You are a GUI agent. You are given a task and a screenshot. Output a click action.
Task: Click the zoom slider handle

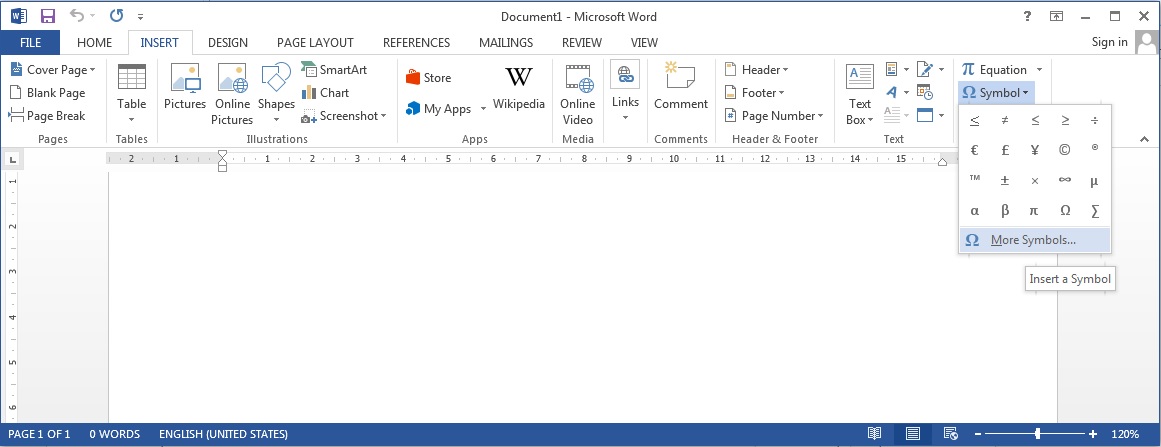(x=1038, y=434)
